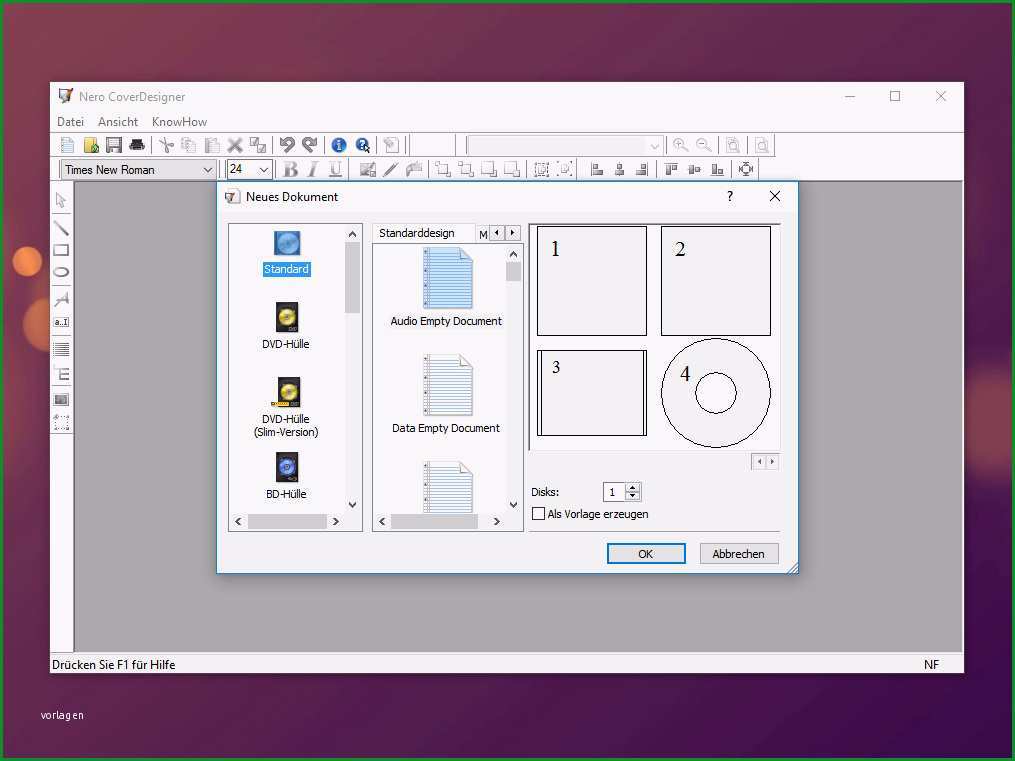The height and width of the screenshot is (761, 1015).
Task: Select the Rectangle drawing tool
Action: point(61,250)
